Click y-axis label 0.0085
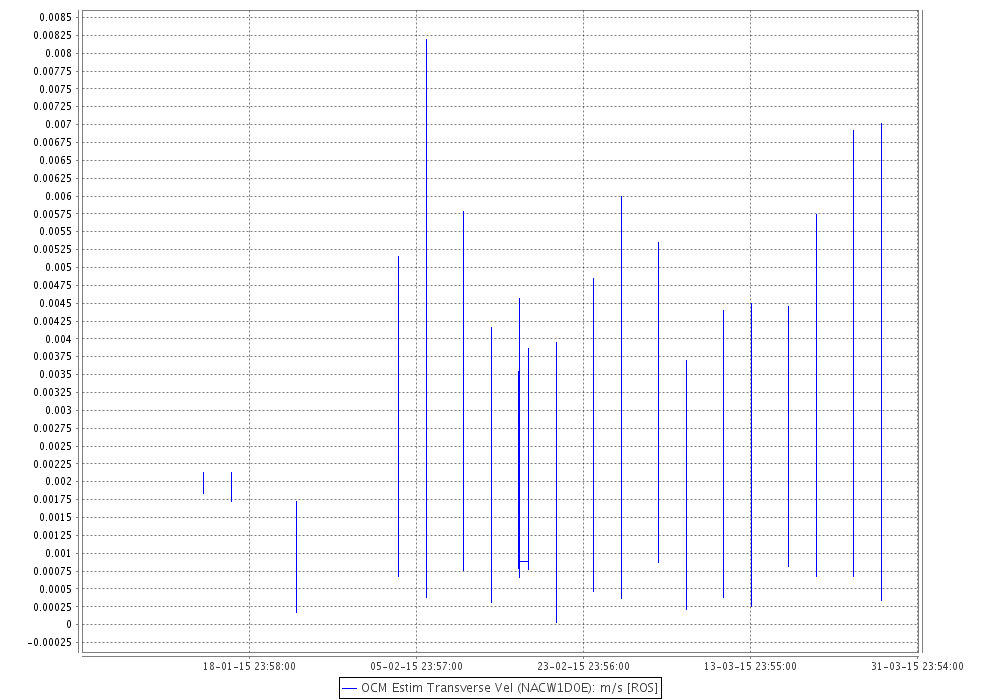1000x700 pixels. (x=55, y=17)
